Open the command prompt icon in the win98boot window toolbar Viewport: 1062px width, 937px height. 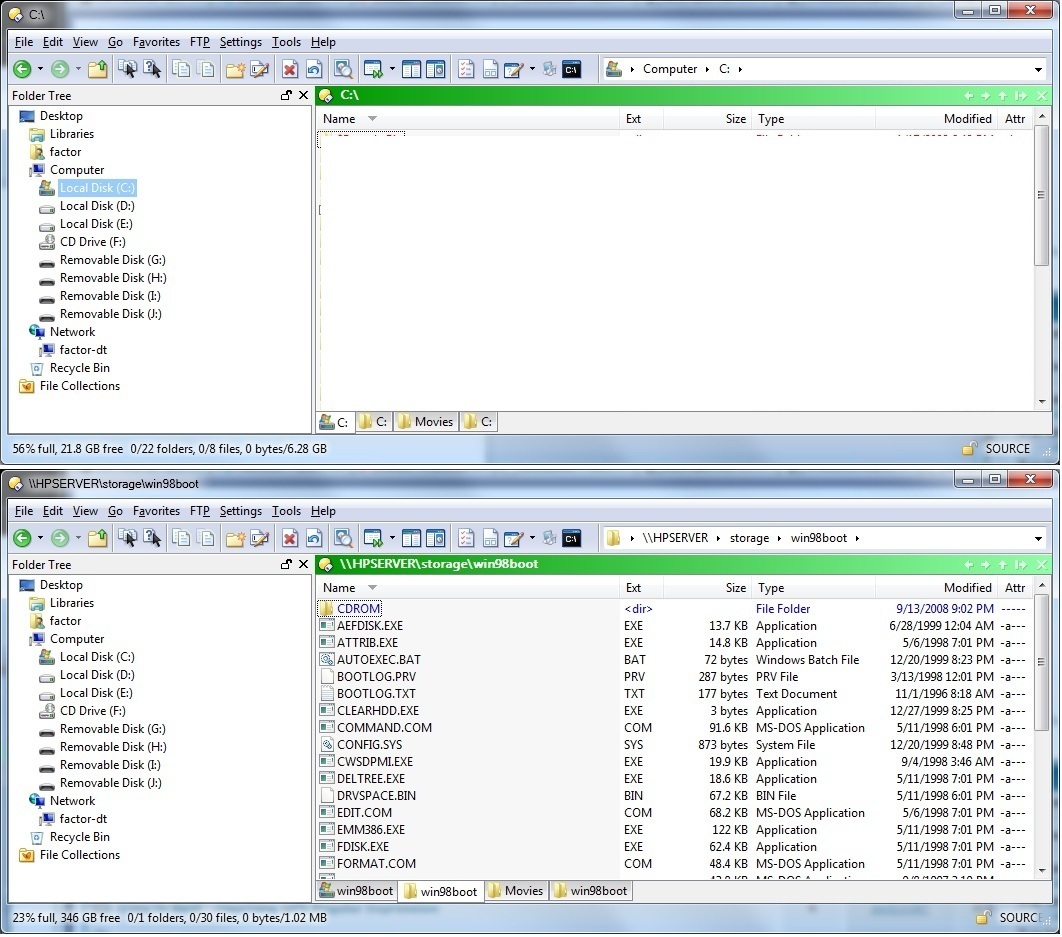pyautogui.click(x=572, y=539)
